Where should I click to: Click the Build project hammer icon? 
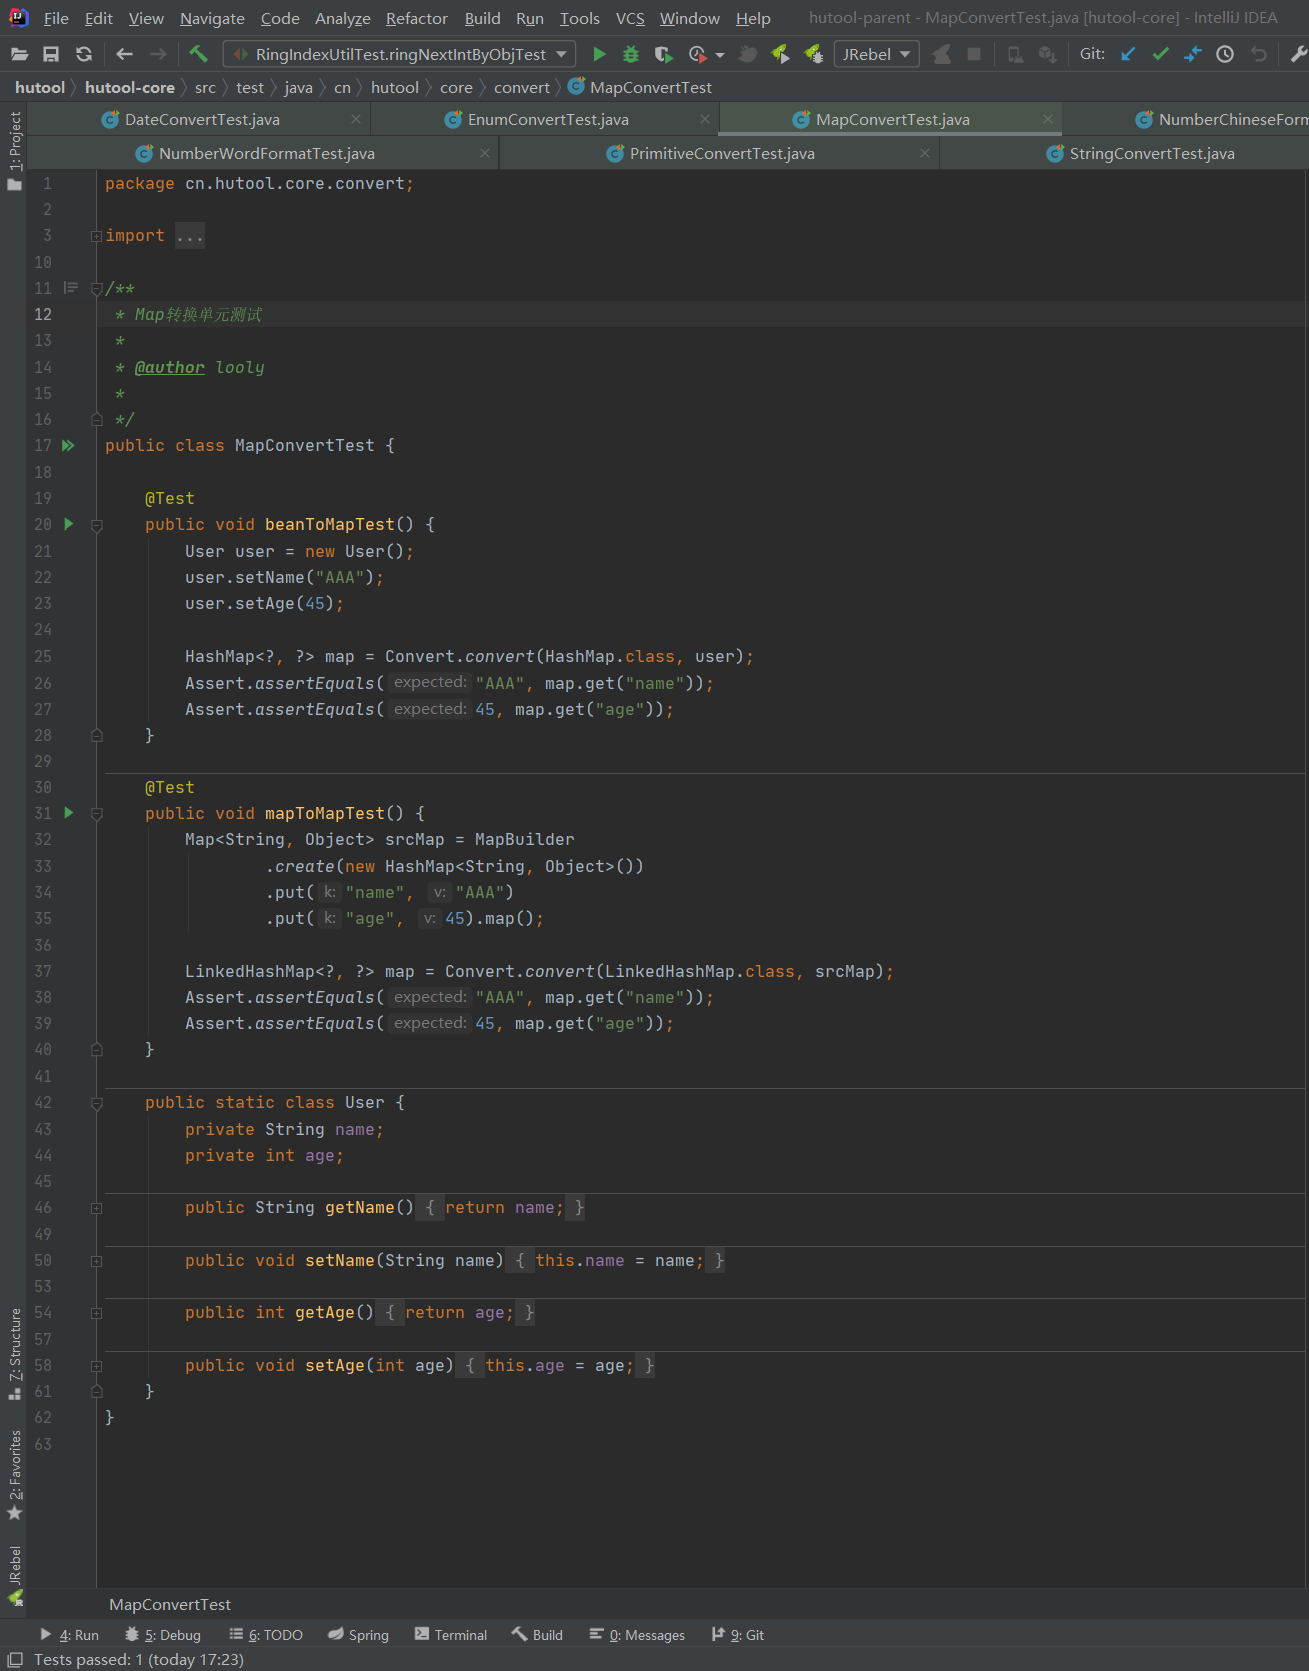(x=198, y=54)
